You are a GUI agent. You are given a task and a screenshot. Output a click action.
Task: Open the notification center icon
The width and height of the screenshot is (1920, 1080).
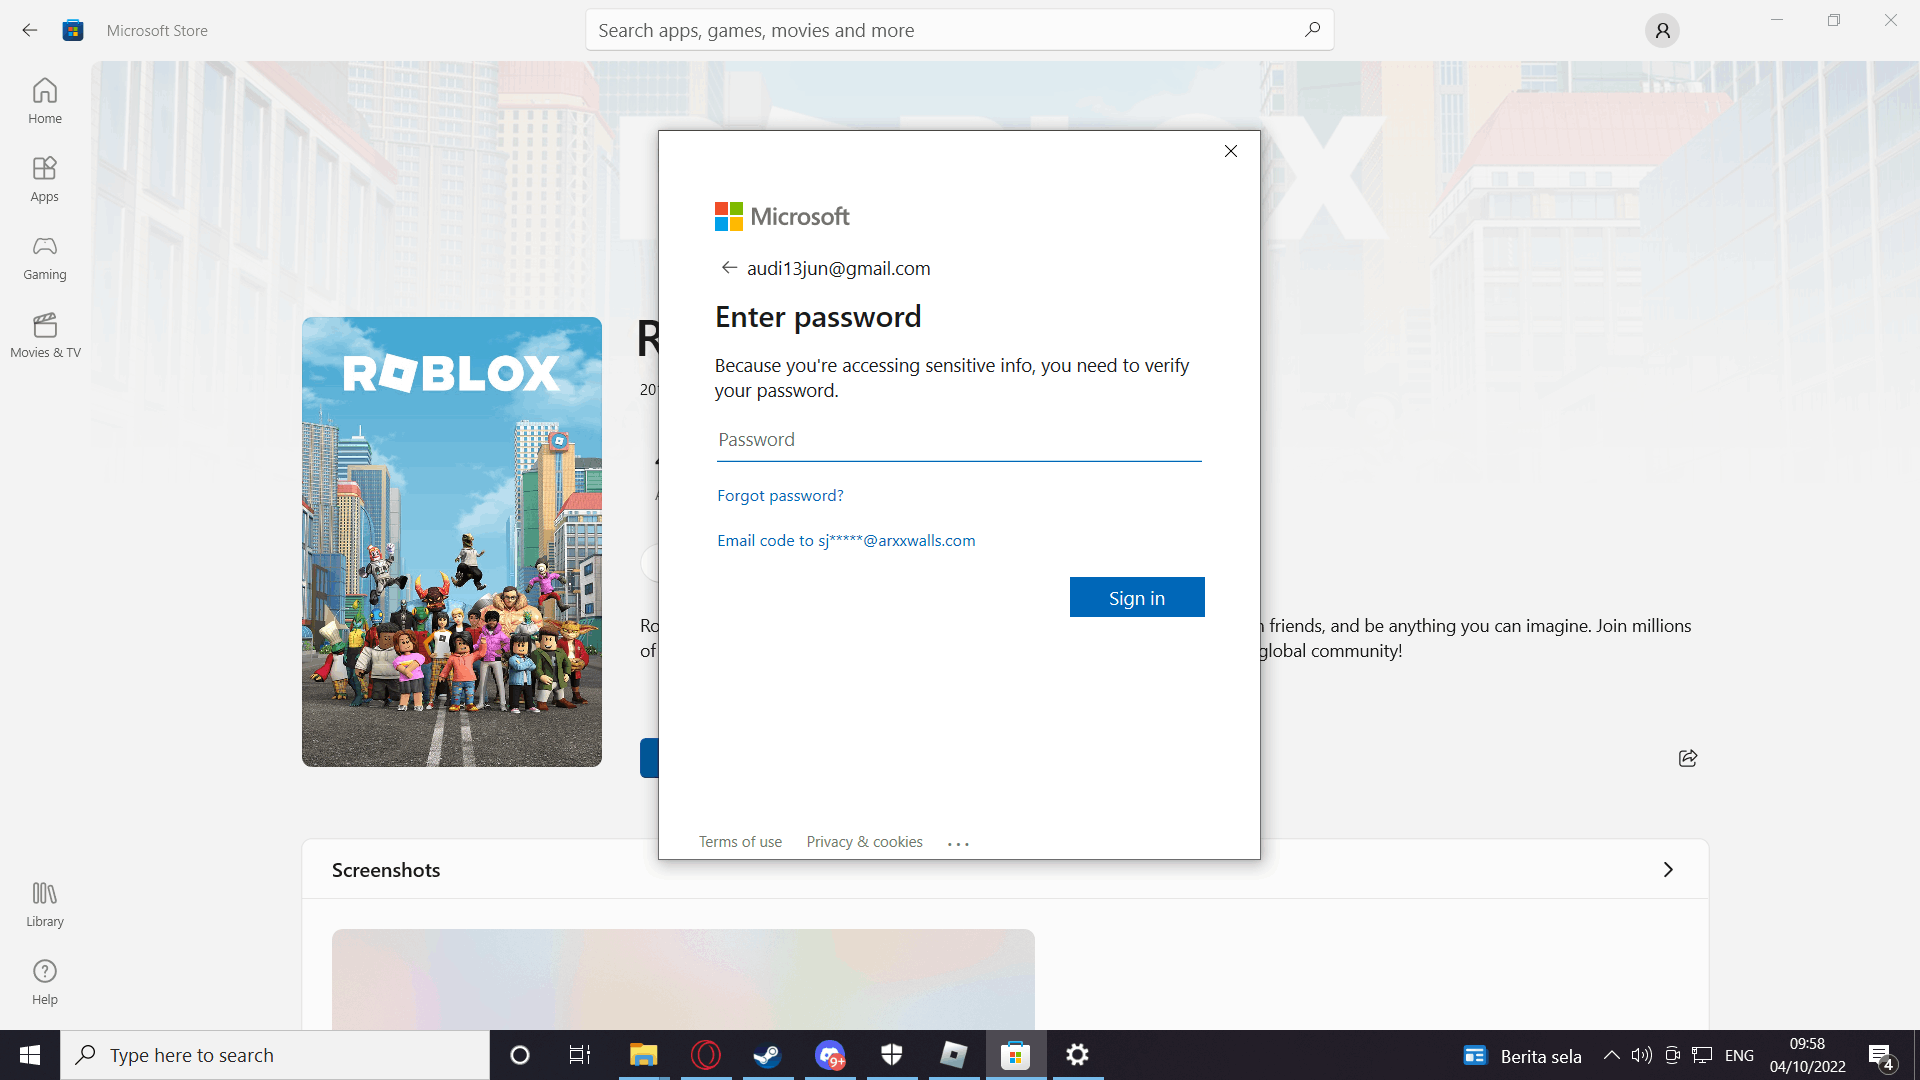[x=1881, y=1056]
